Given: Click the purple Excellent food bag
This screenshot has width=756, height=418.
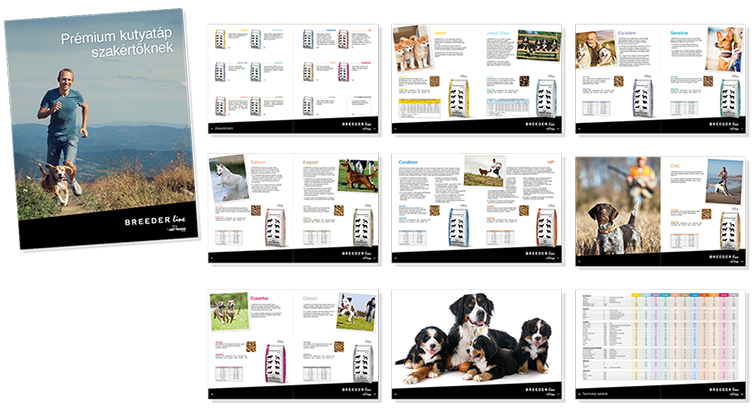Looking at the screenshot, I should click(x=643, y=98).
